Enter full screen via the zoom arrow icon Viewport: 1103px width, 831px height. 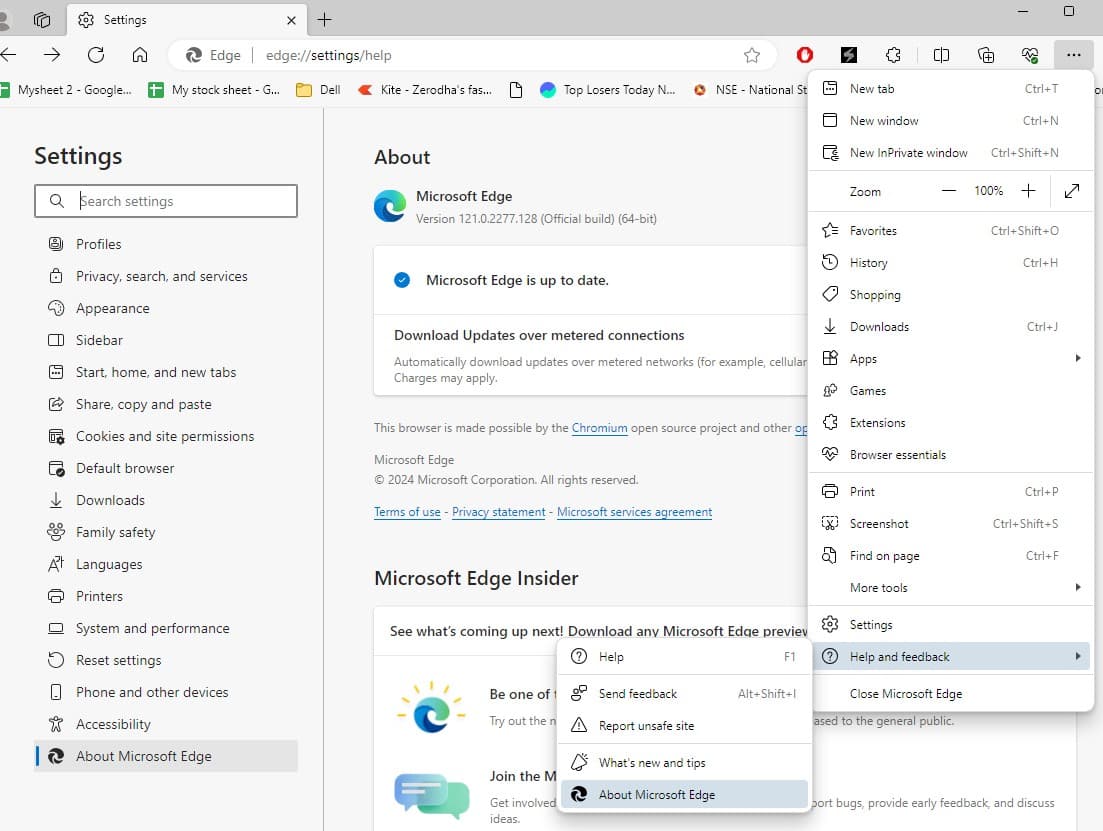click(1072, 191)
